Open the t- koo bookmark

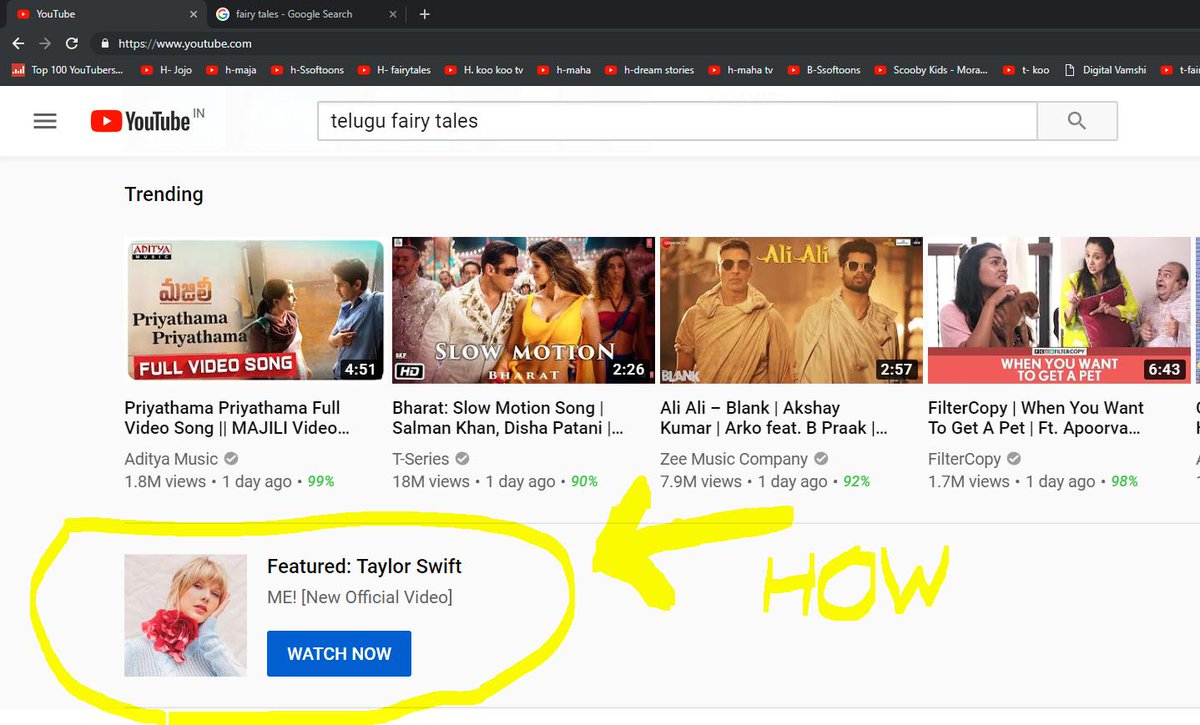point(1025,70)
